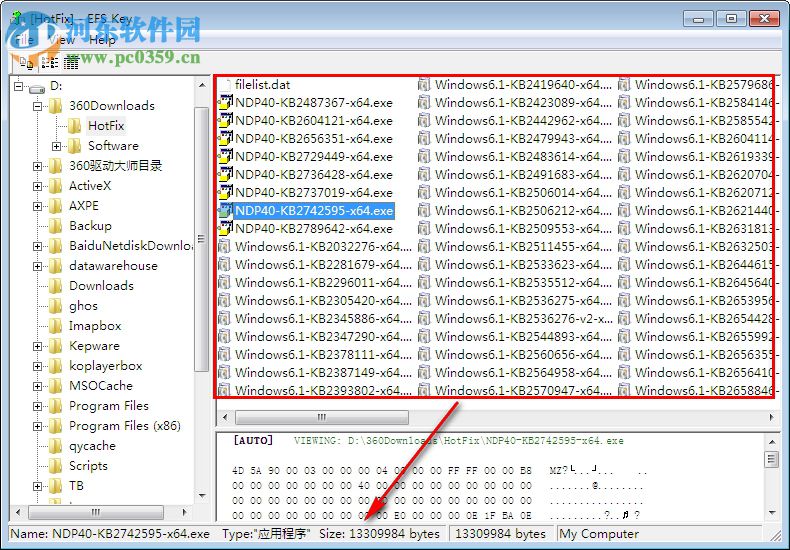Click the D: drive icon in tree
790x550 pixels.
tap(37, 88)
